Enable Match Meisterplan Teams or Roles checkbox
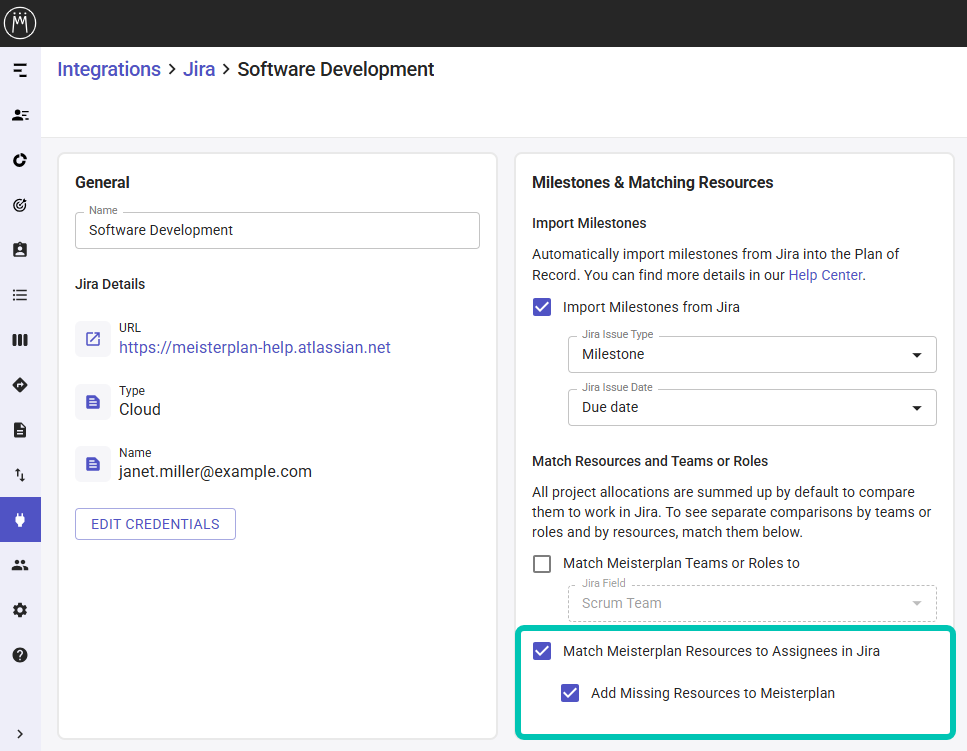The width and height of the screenshot is (967, 751). click(x=542, y=564)
